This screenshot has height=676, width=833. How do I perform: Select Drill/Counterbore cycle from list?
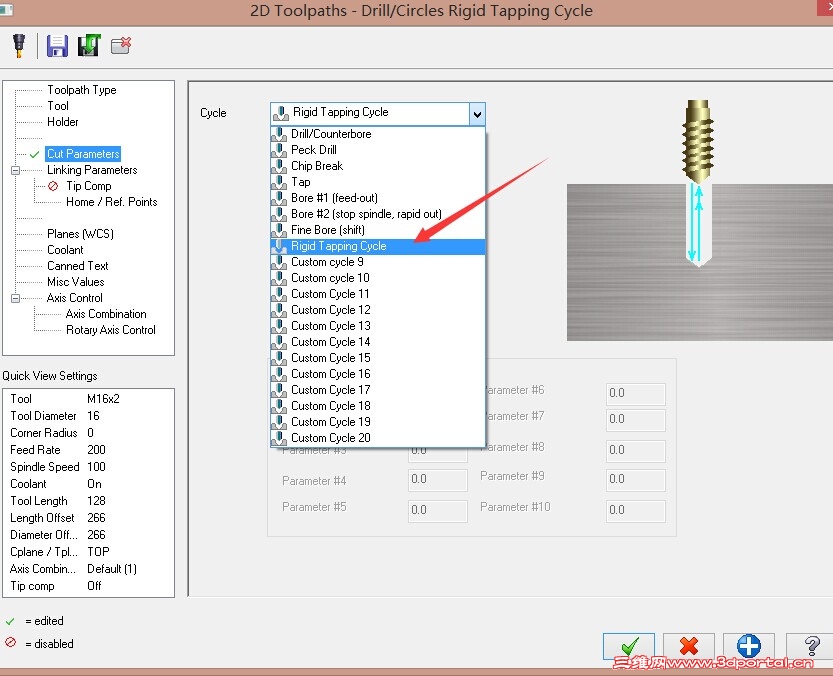378,134
